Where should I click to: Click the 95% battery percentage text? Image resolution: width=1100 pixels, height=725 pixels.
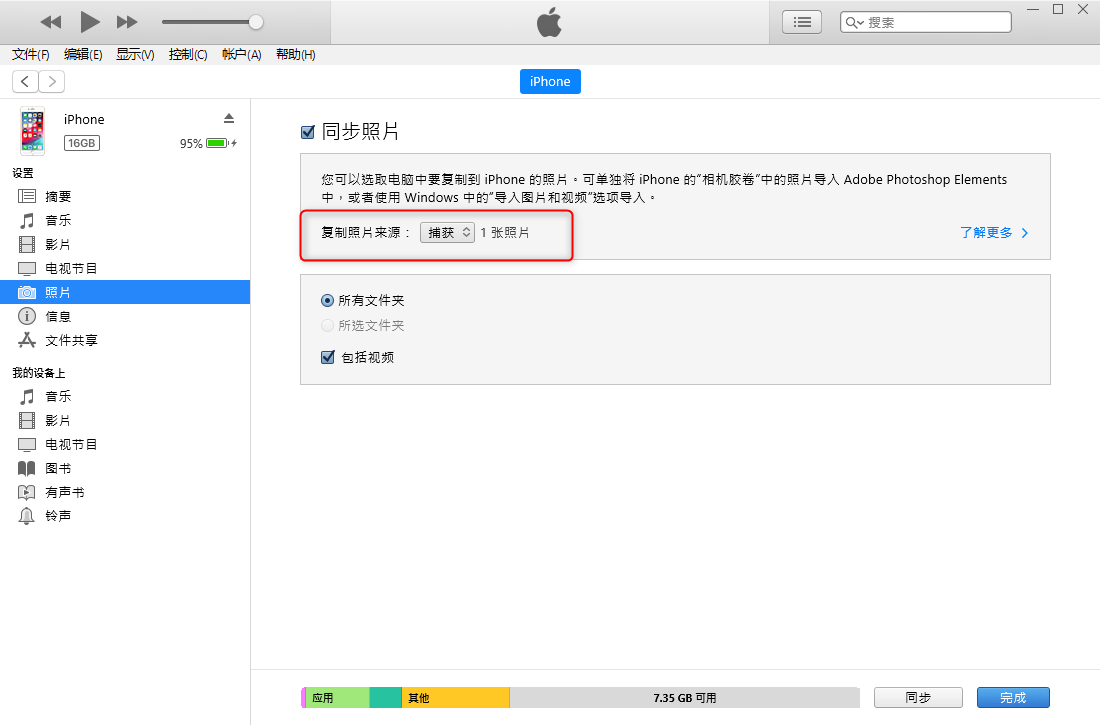point(191,143)
